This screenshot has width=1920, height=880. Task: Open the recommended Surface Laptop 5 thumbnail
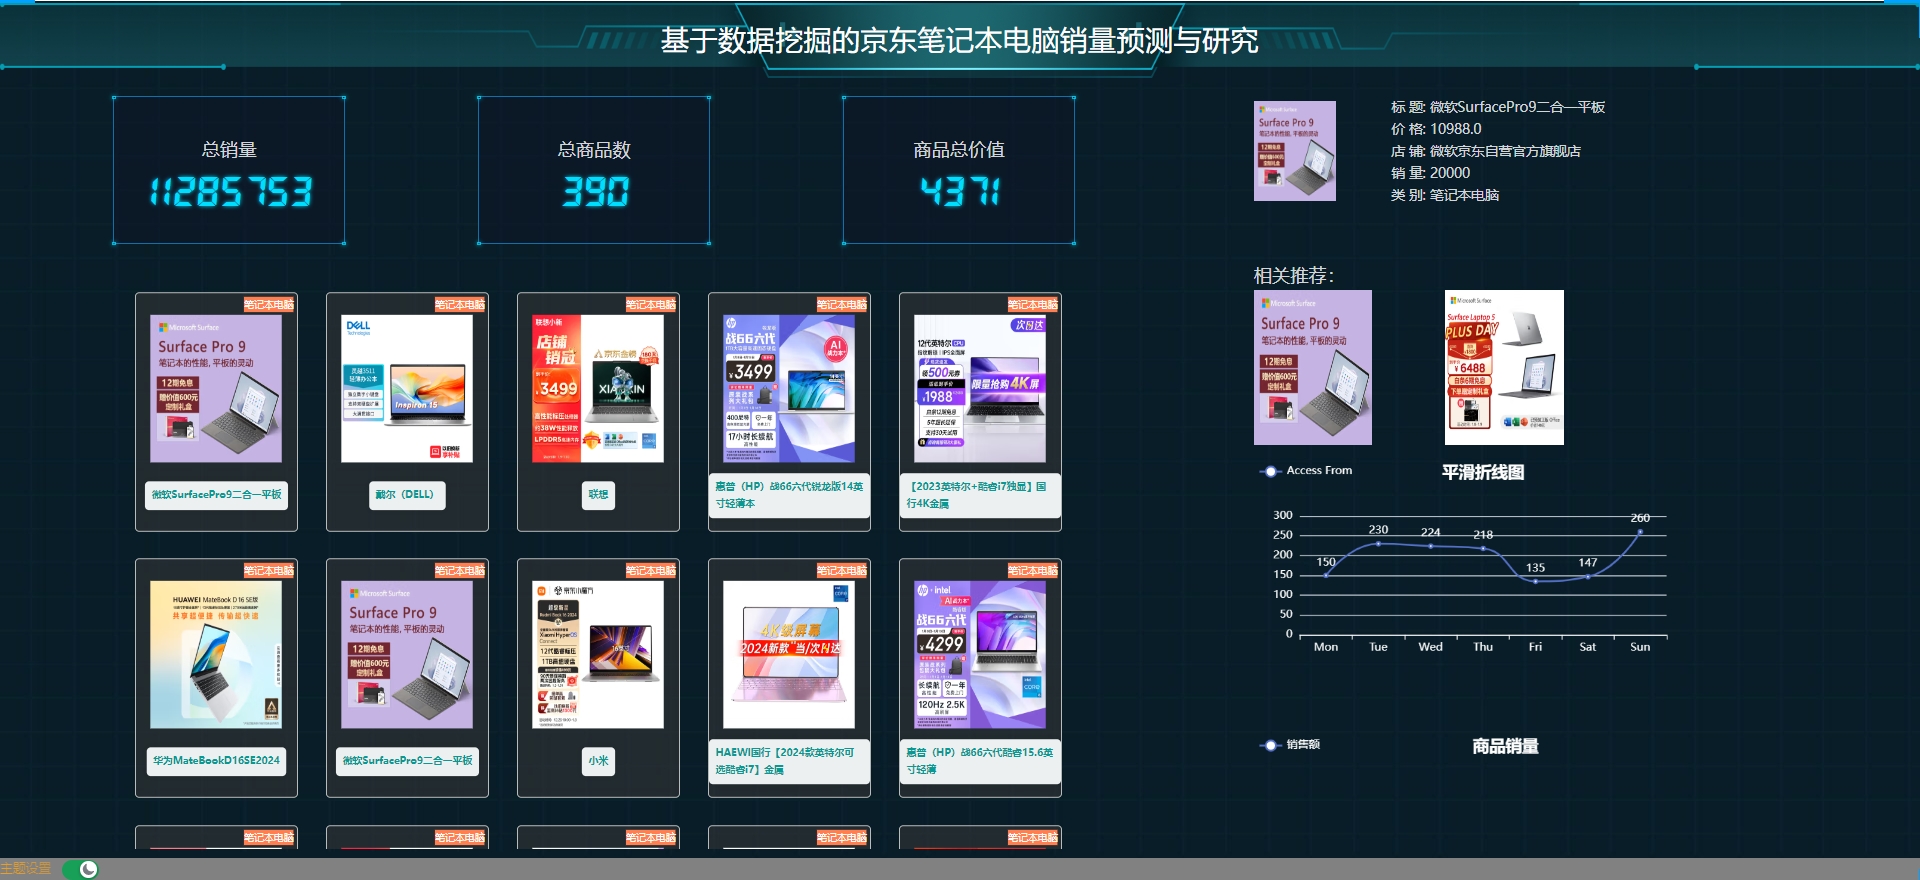coord(1504,367)
